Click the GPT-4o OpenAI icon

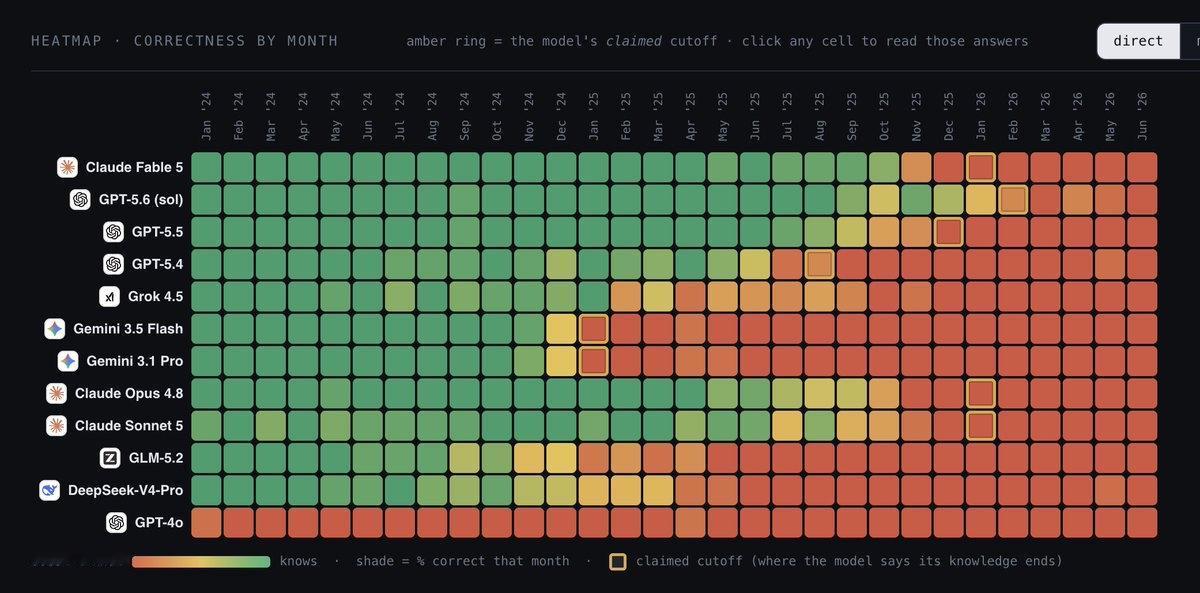point(116,522)
